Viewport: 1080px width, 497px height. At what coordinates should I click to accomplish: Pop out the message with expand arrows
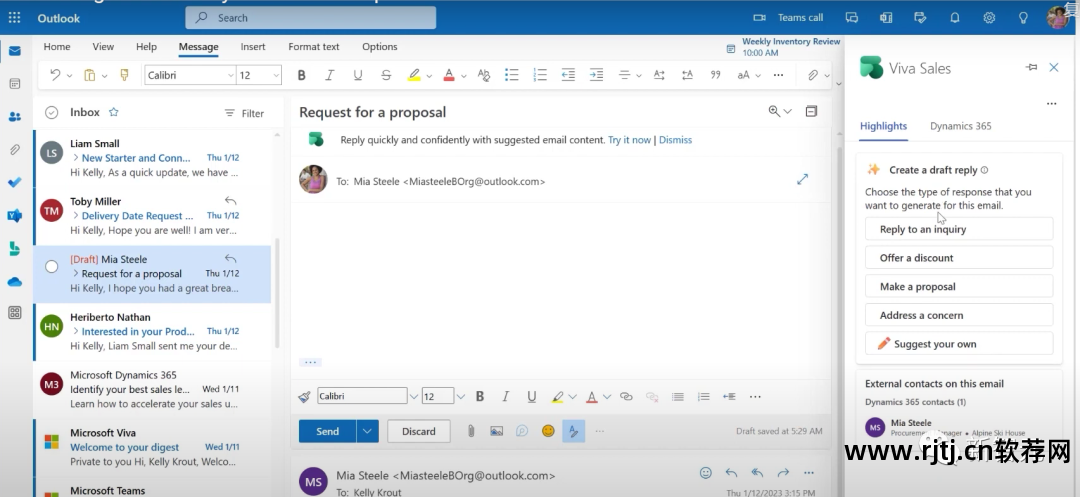click(802, 179)
